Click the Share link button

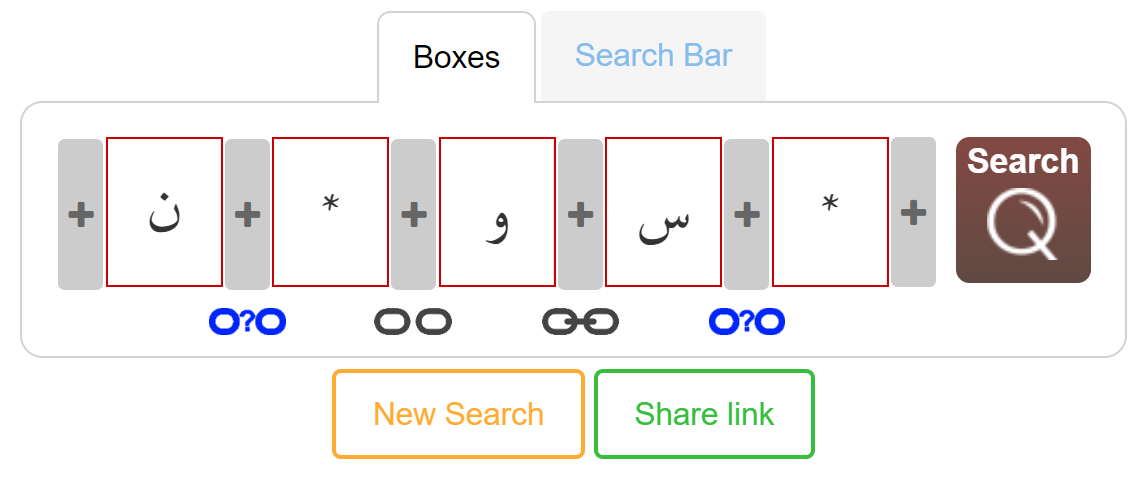tap(704, 414)
